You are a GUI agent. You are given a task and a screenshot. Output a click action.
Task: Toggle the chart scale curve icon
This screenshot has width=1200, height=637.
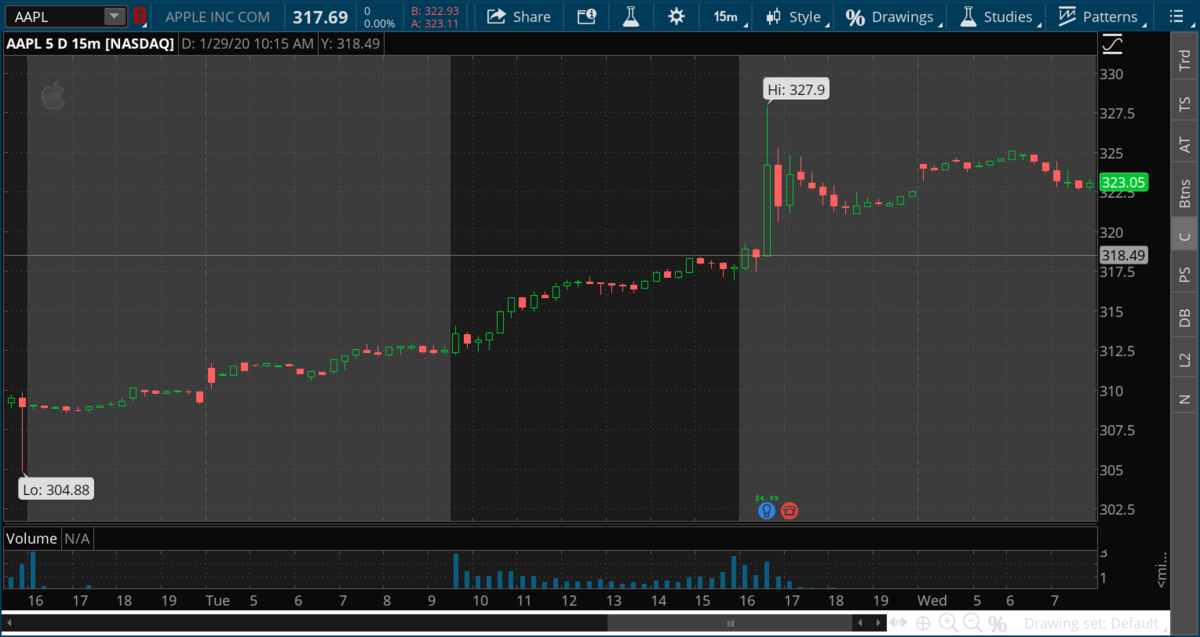[1113, 44]
